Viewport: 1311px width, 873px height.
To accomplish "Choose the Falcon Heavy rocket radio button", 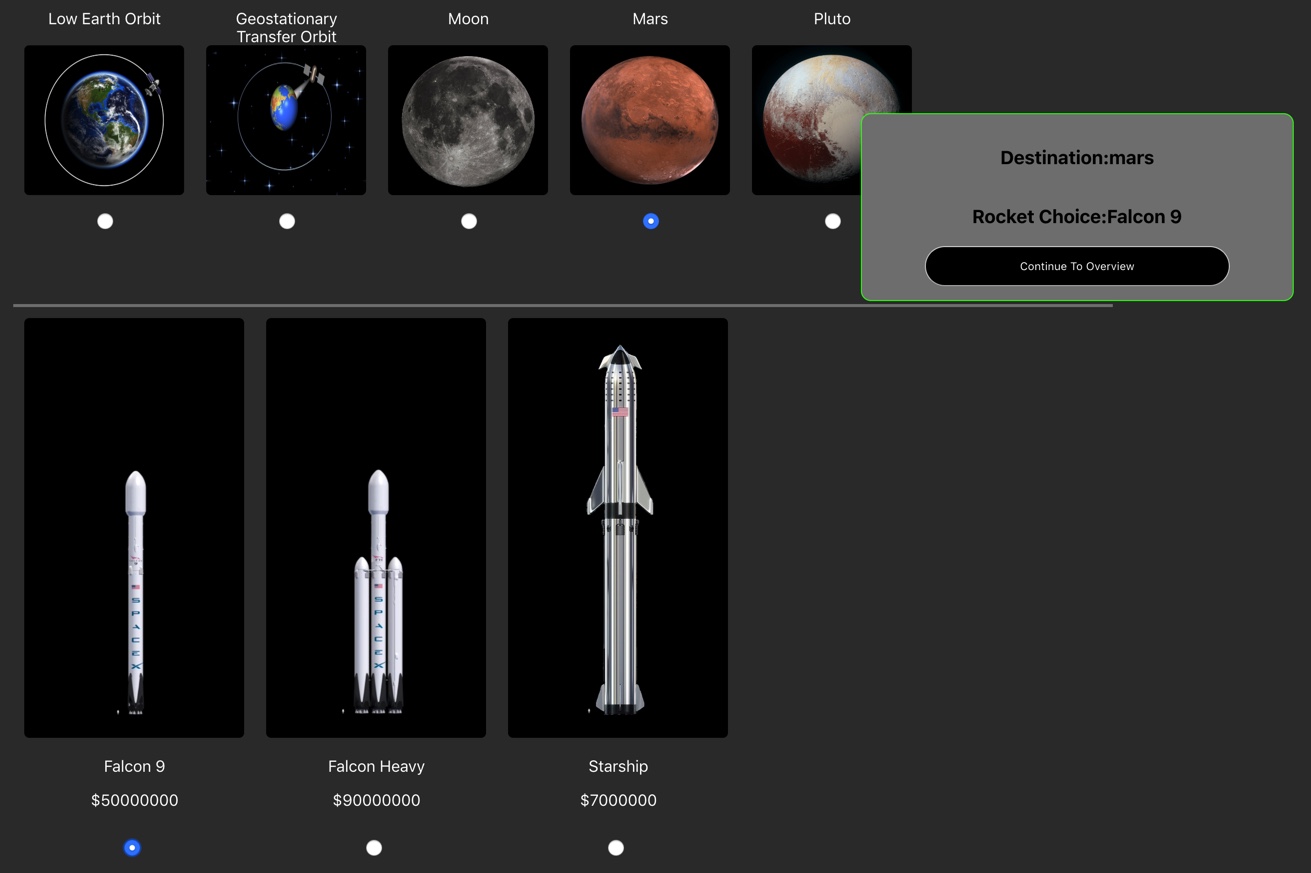I will [x=374, y=847].
